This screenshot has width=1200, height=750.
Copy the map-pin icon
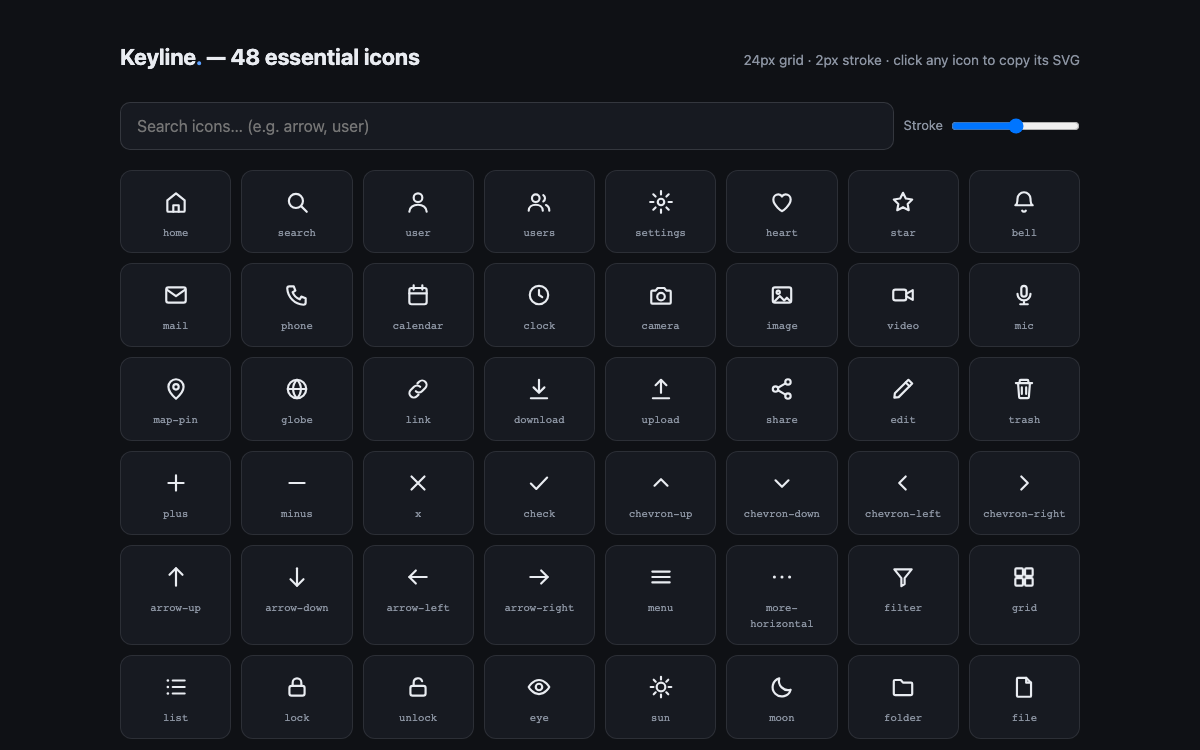click(x=175, y=399)
